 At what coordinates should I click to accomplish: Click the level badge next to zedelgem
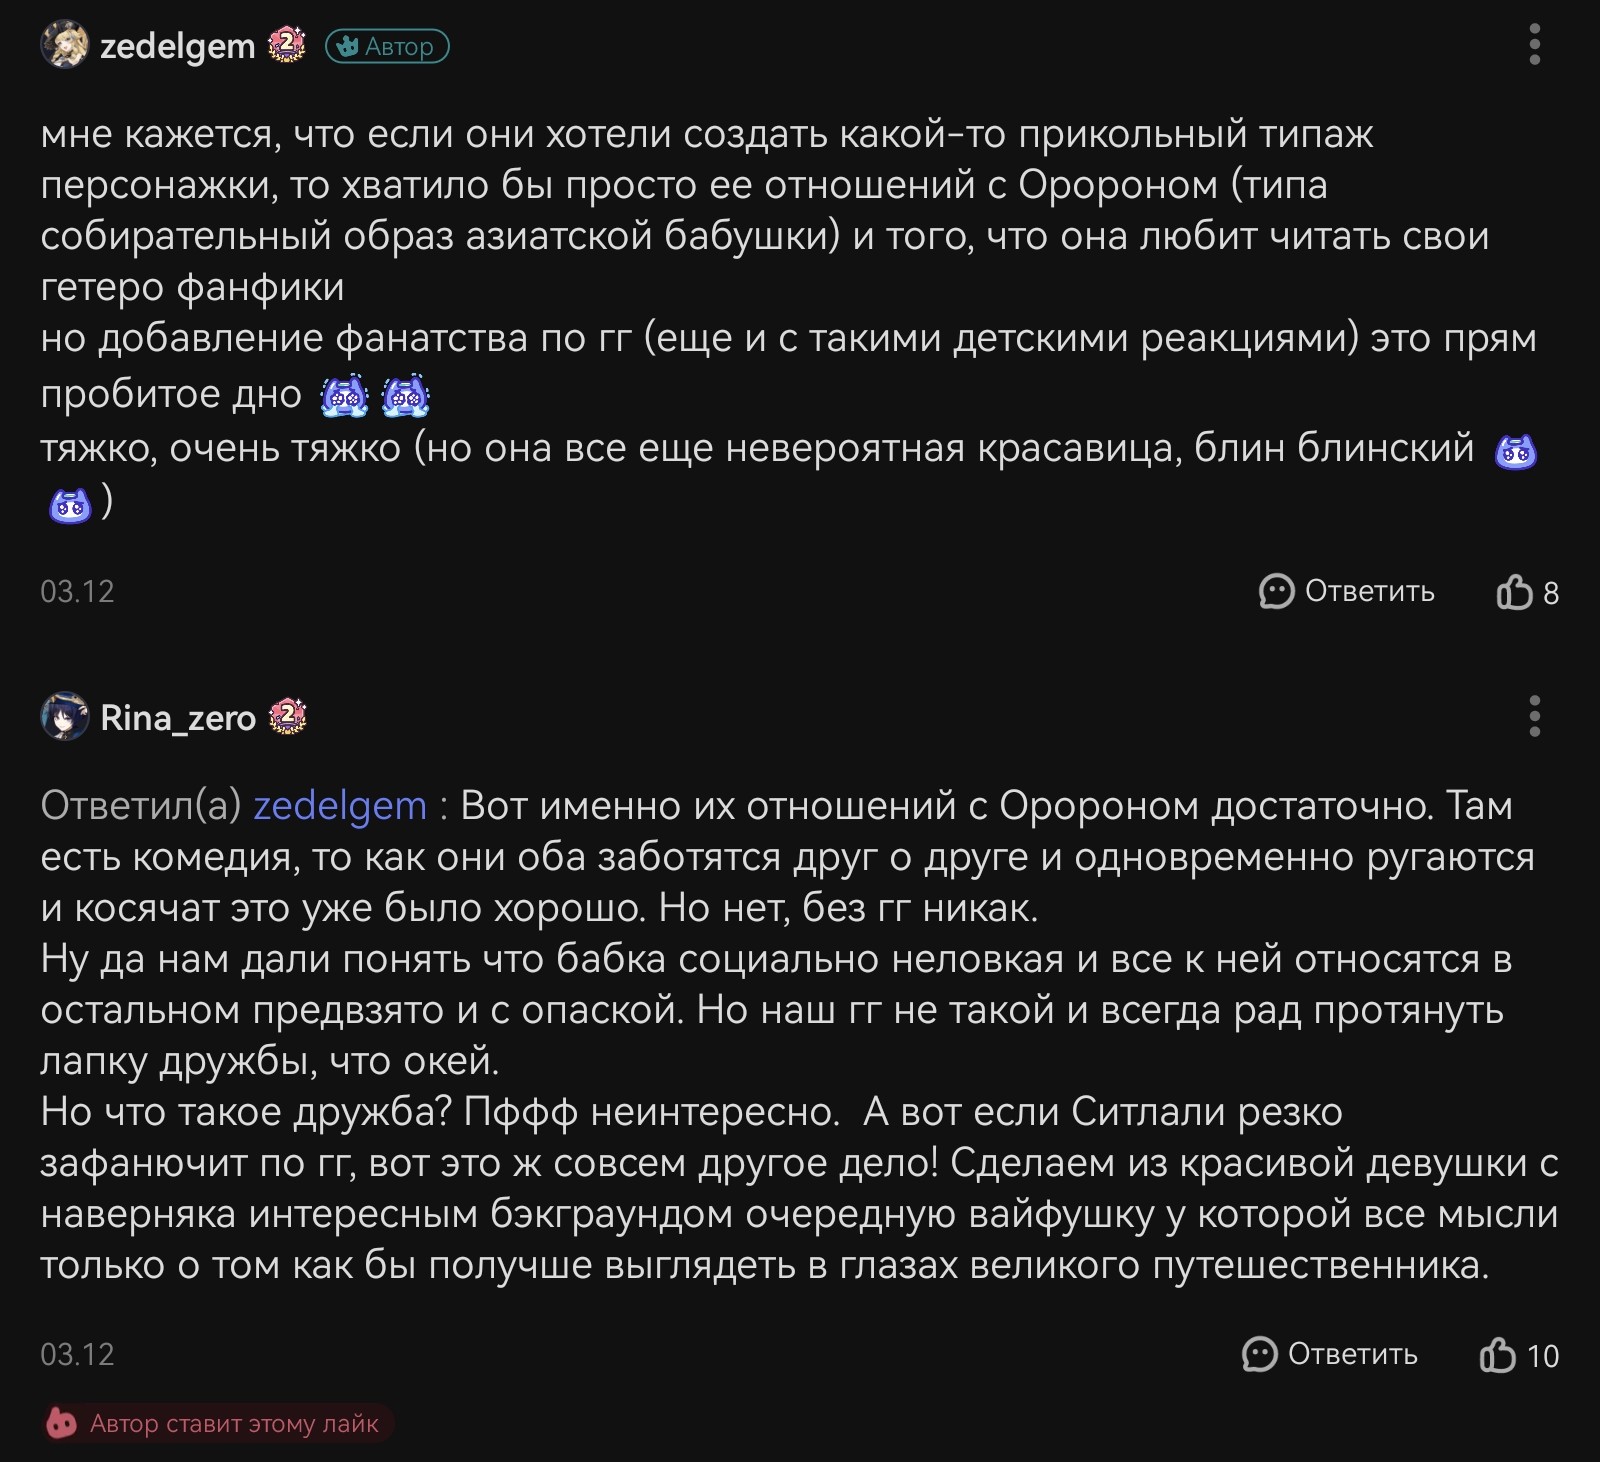coord(287,46)
